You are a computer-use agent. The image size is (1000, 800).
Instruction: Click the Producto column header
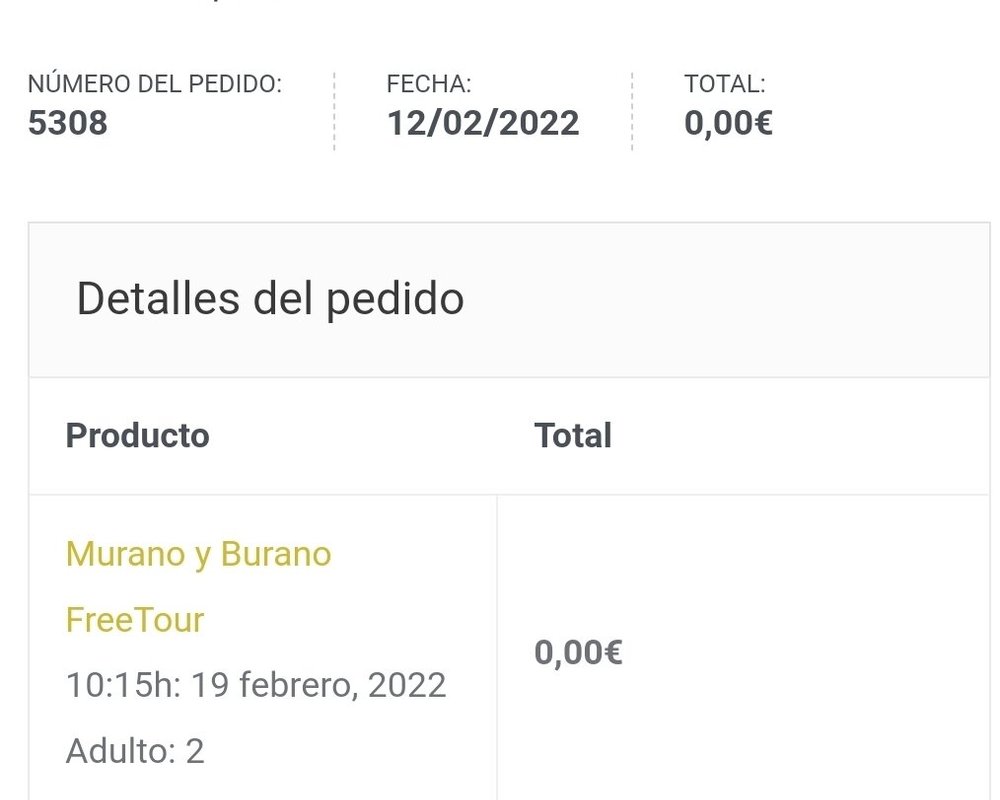click(137, 435)
